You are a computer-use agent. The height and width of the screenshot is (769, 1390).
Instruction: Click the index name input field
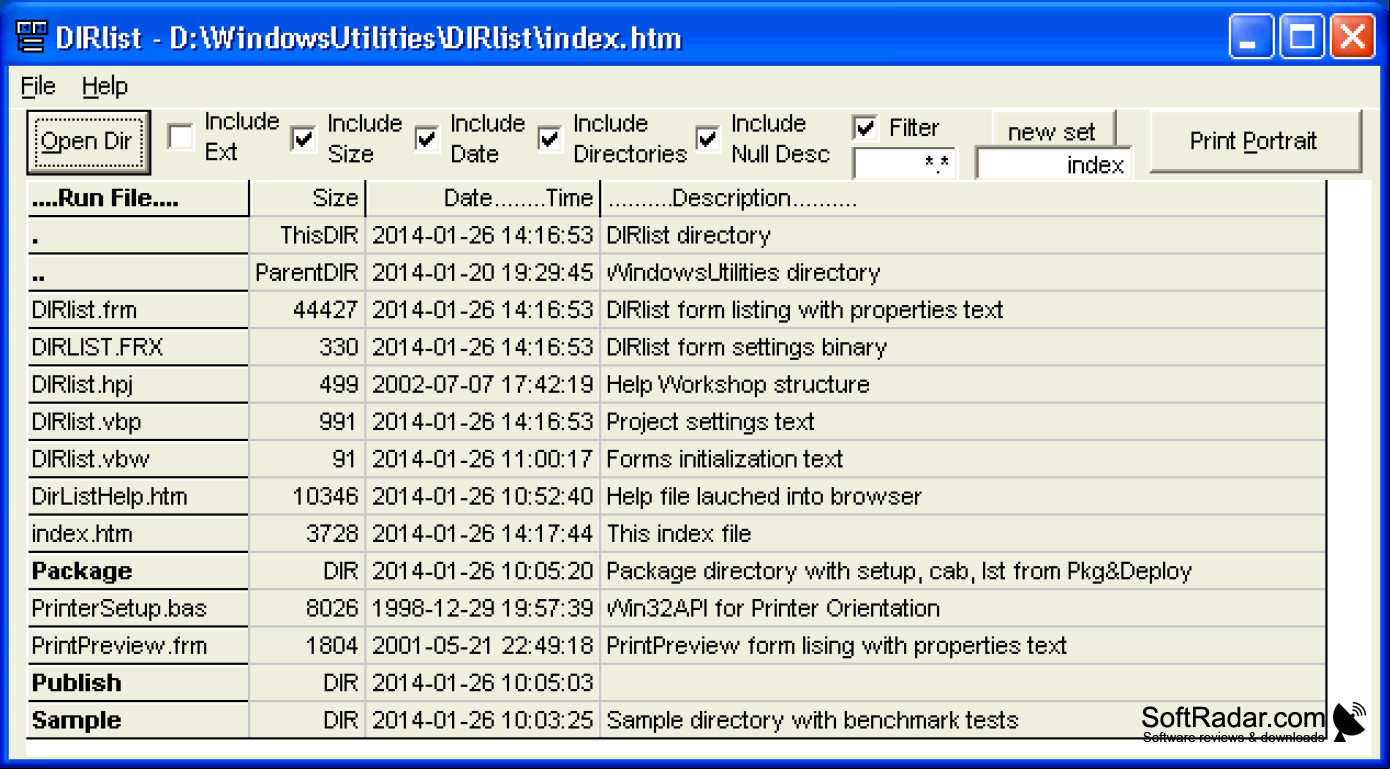tap(1054, 164)
